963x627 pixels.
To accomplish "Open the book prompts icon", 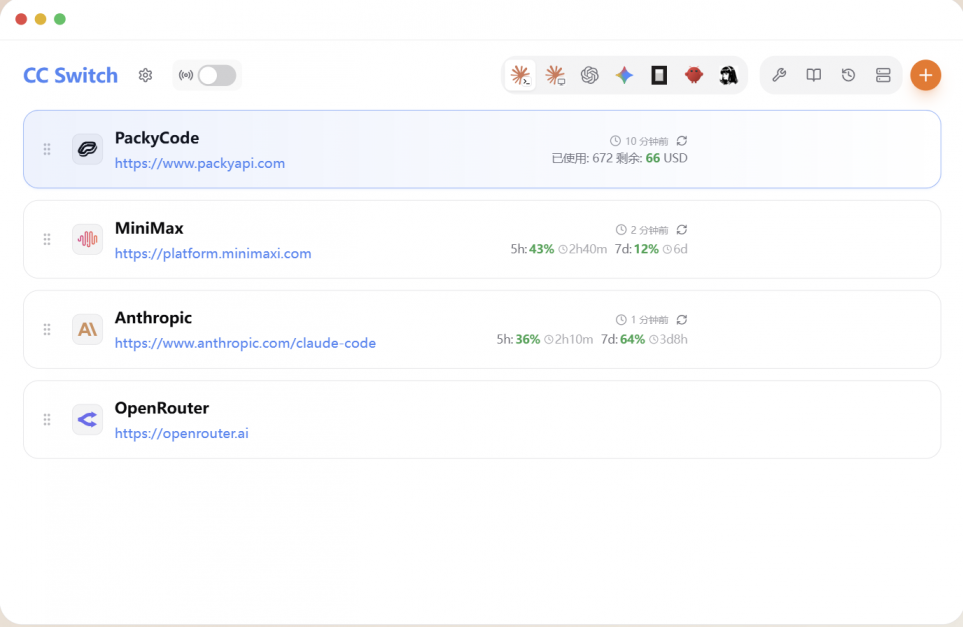I will pos(814,76).
